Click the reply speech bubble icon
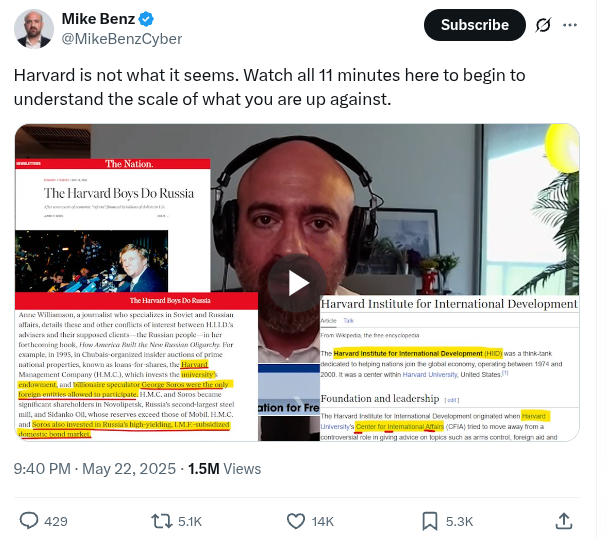Screen dimensions: 607x539 (x=29, y=521)
